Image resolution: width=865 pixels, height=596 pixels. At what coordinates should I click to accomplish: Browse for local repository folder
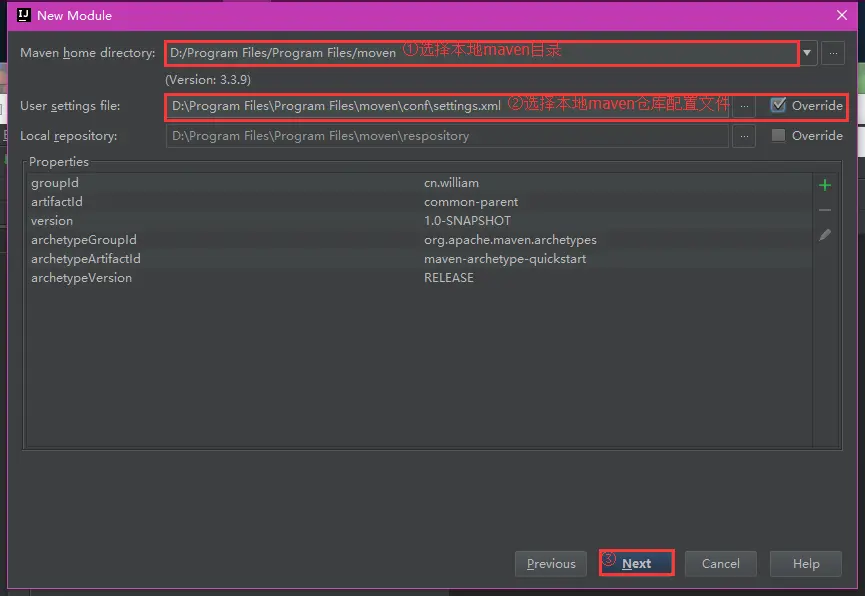[743, 135]
